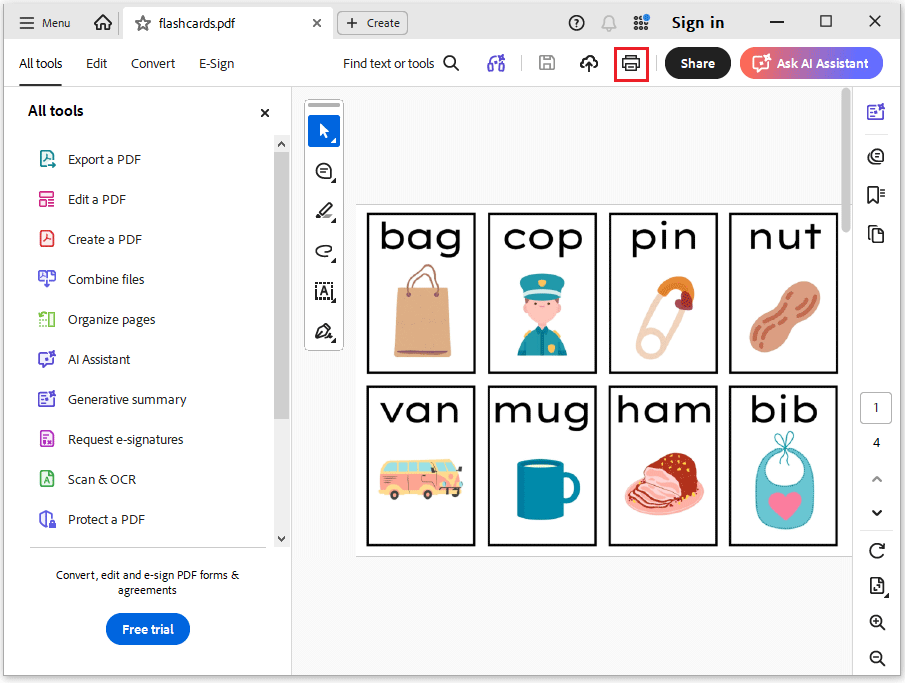Go to the Home view
This screenshot has width=905, height=683.
pyautogui.click(x=103, y=23)
